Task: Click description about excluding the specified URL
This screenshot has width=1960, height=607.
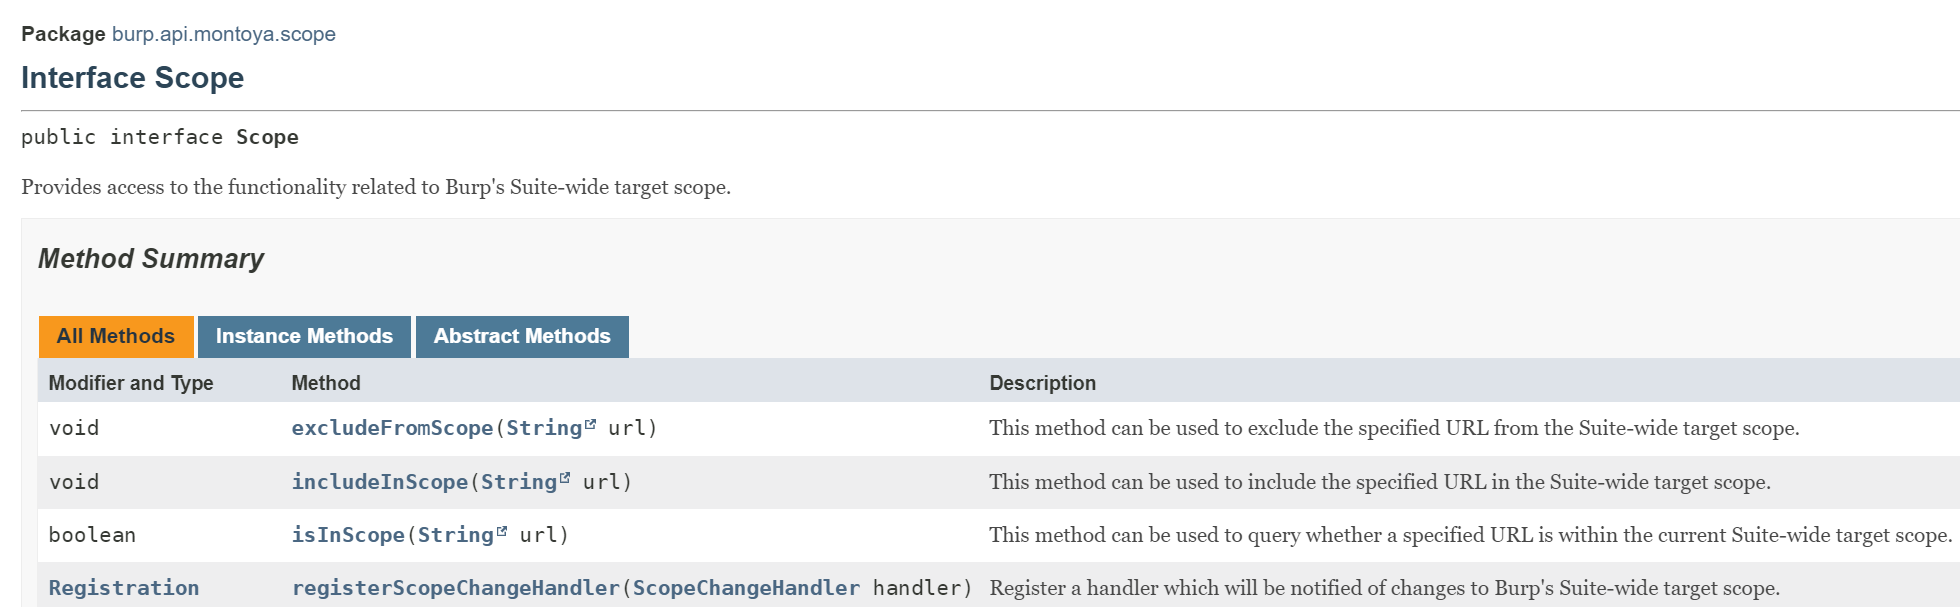Action: [x=1394, y=428]
